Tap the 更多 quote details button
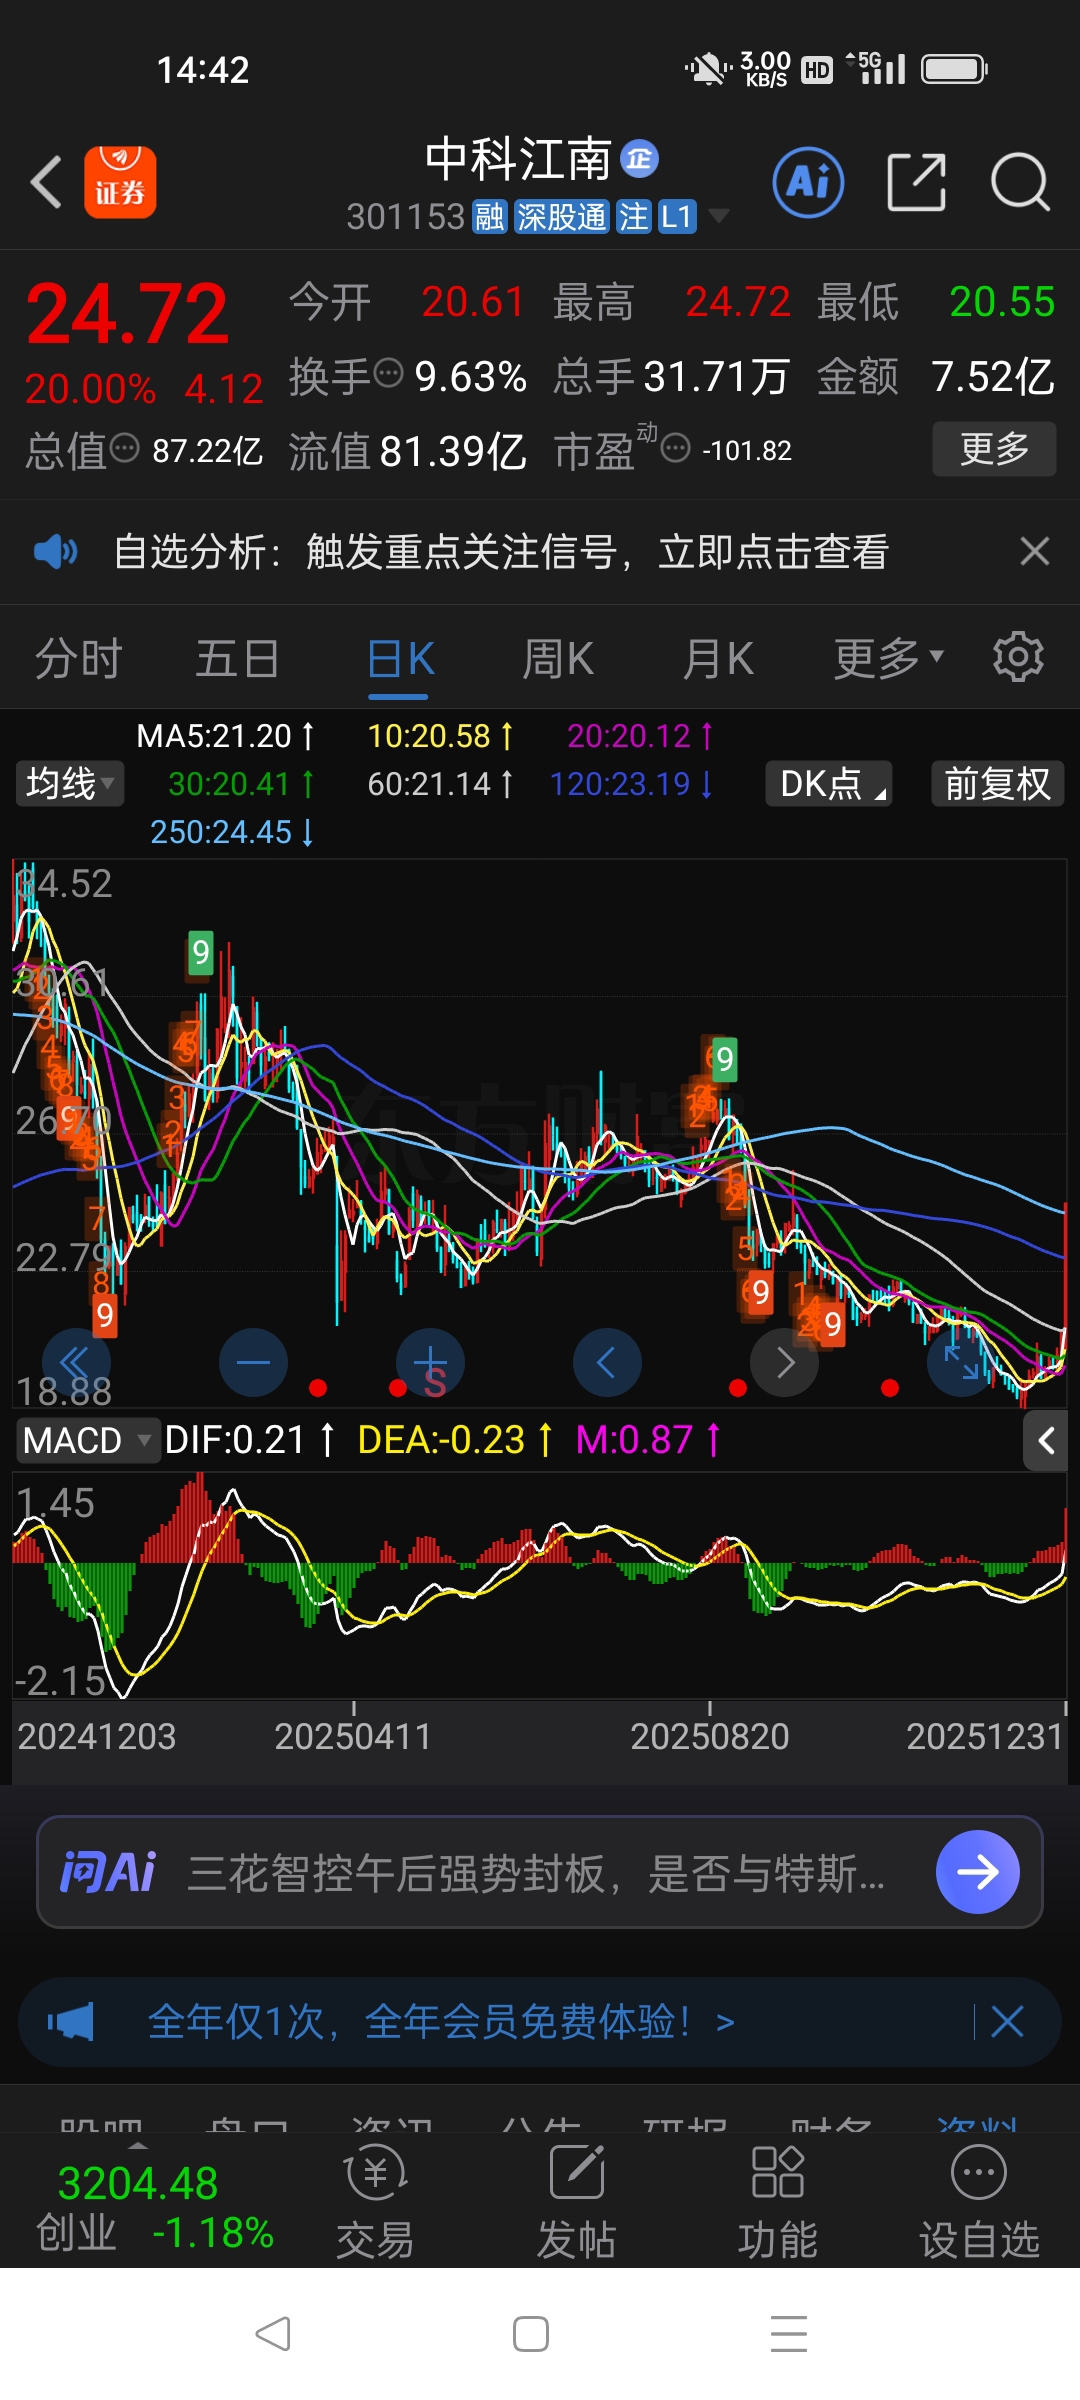 click(x=994, y=448)
